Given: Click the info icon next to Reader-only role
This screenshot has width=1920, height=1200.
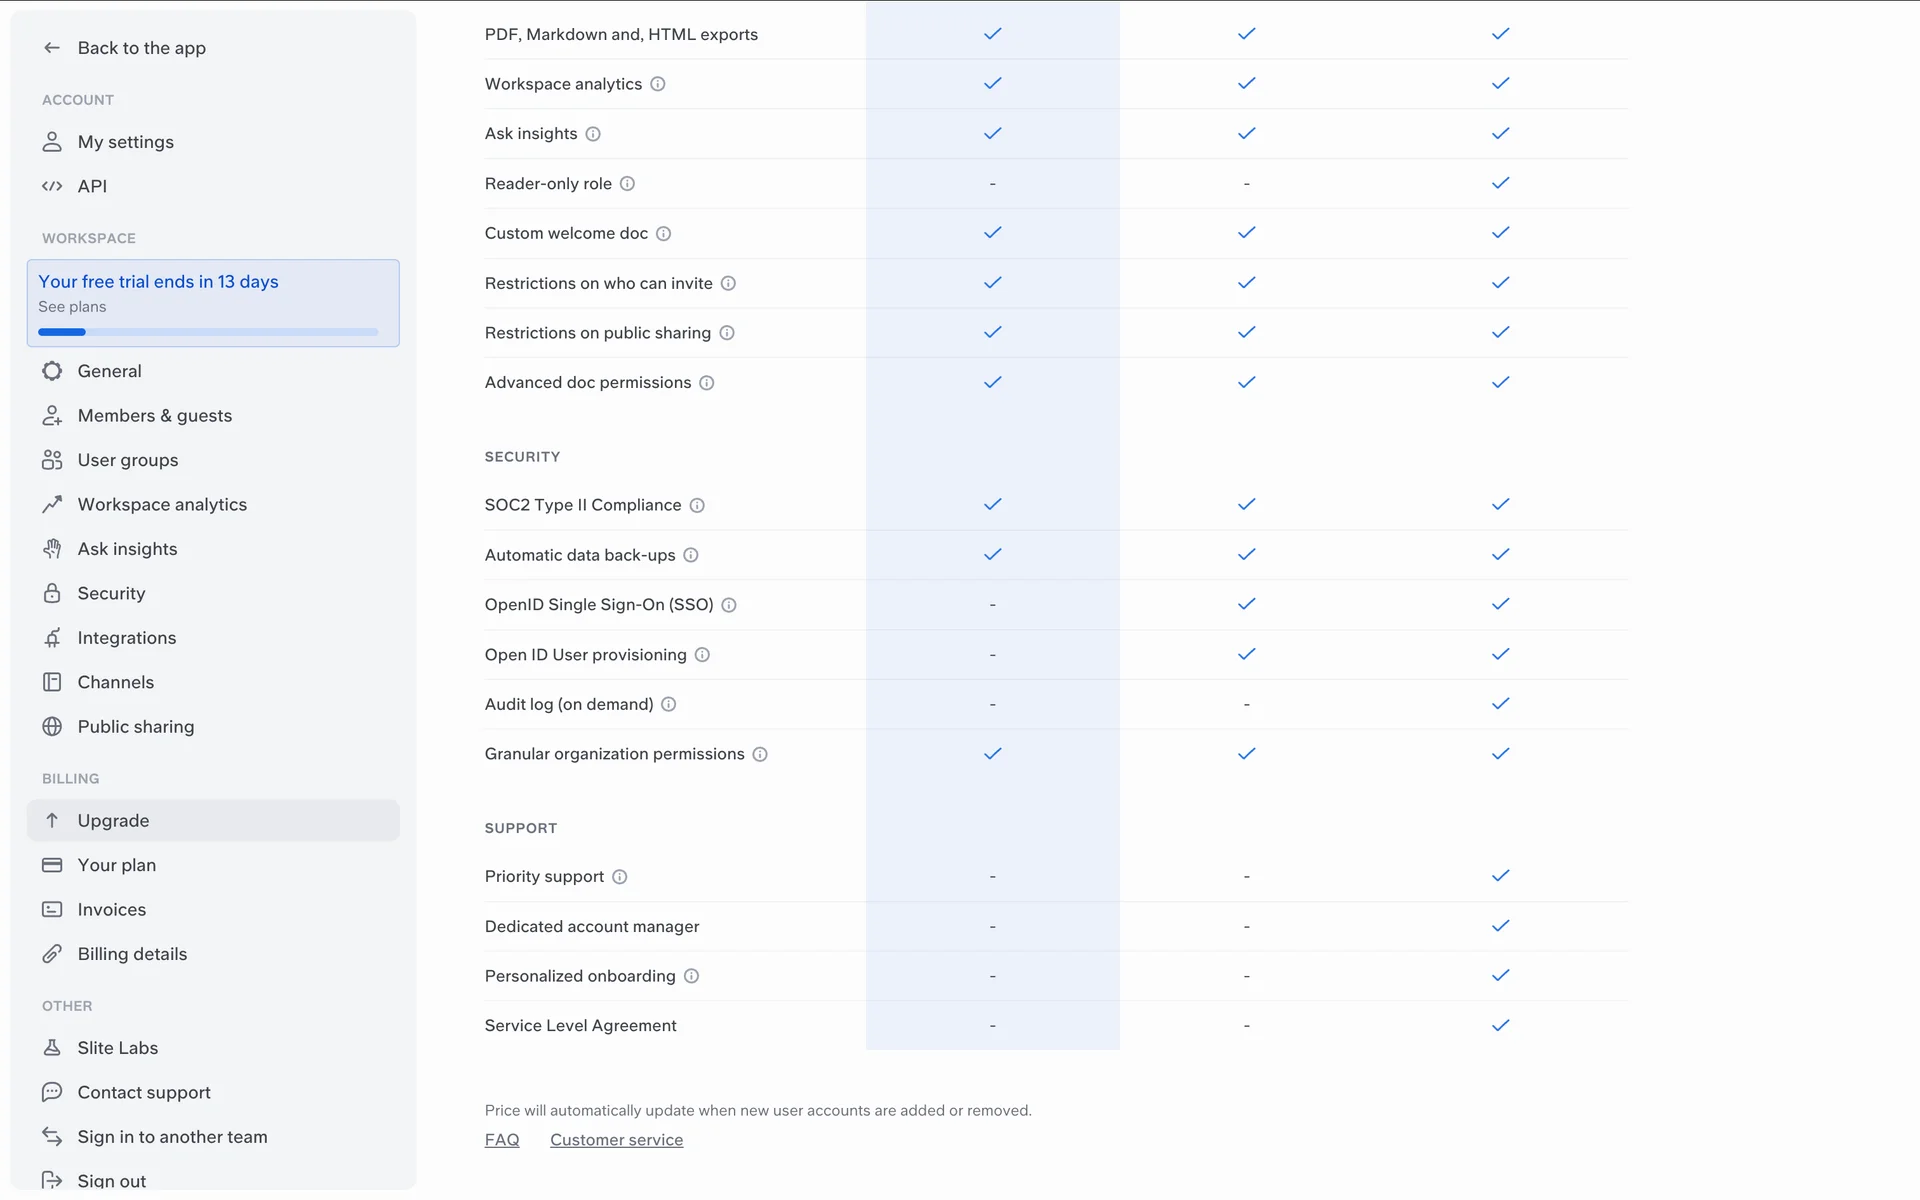Looking at the screenshot, I should pyautogui.click(x=627, y=184).
